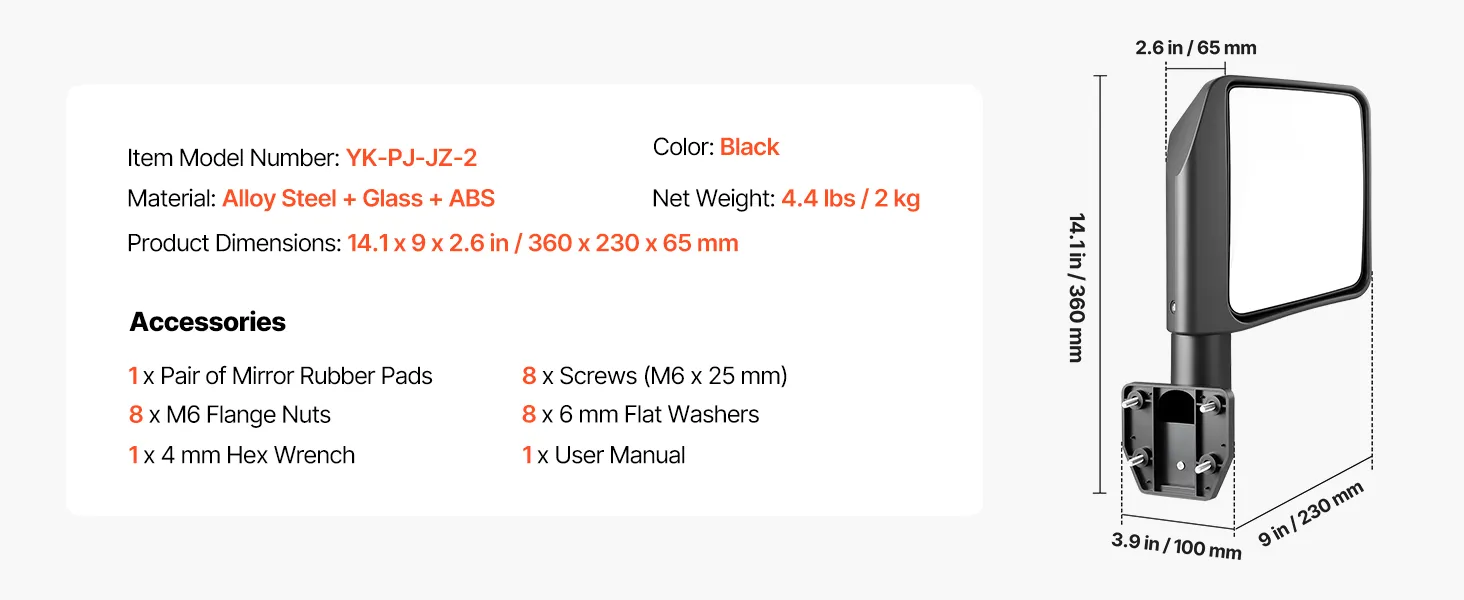Image resolution: width=1464 pixels, height=600 pixels.
Task: Click the 9 in / 230 mm label
Action: pyautogui.click(x=1310, y=514)
